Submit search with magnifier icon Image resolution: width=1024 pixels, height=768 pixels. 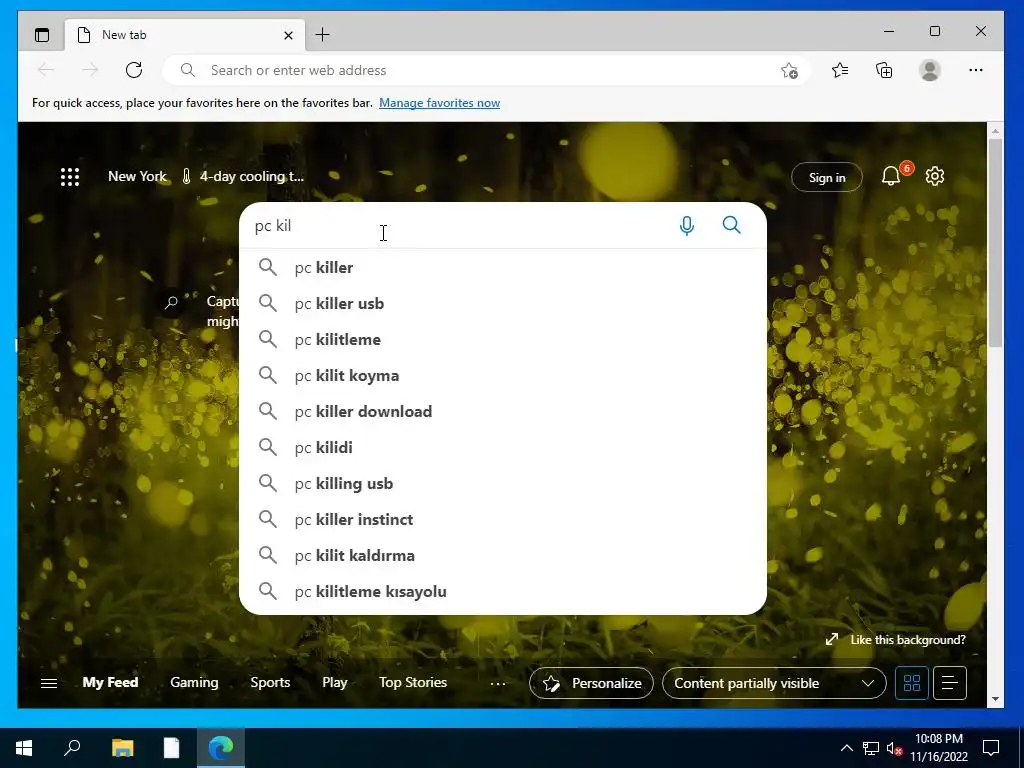(x=731, y=225)
